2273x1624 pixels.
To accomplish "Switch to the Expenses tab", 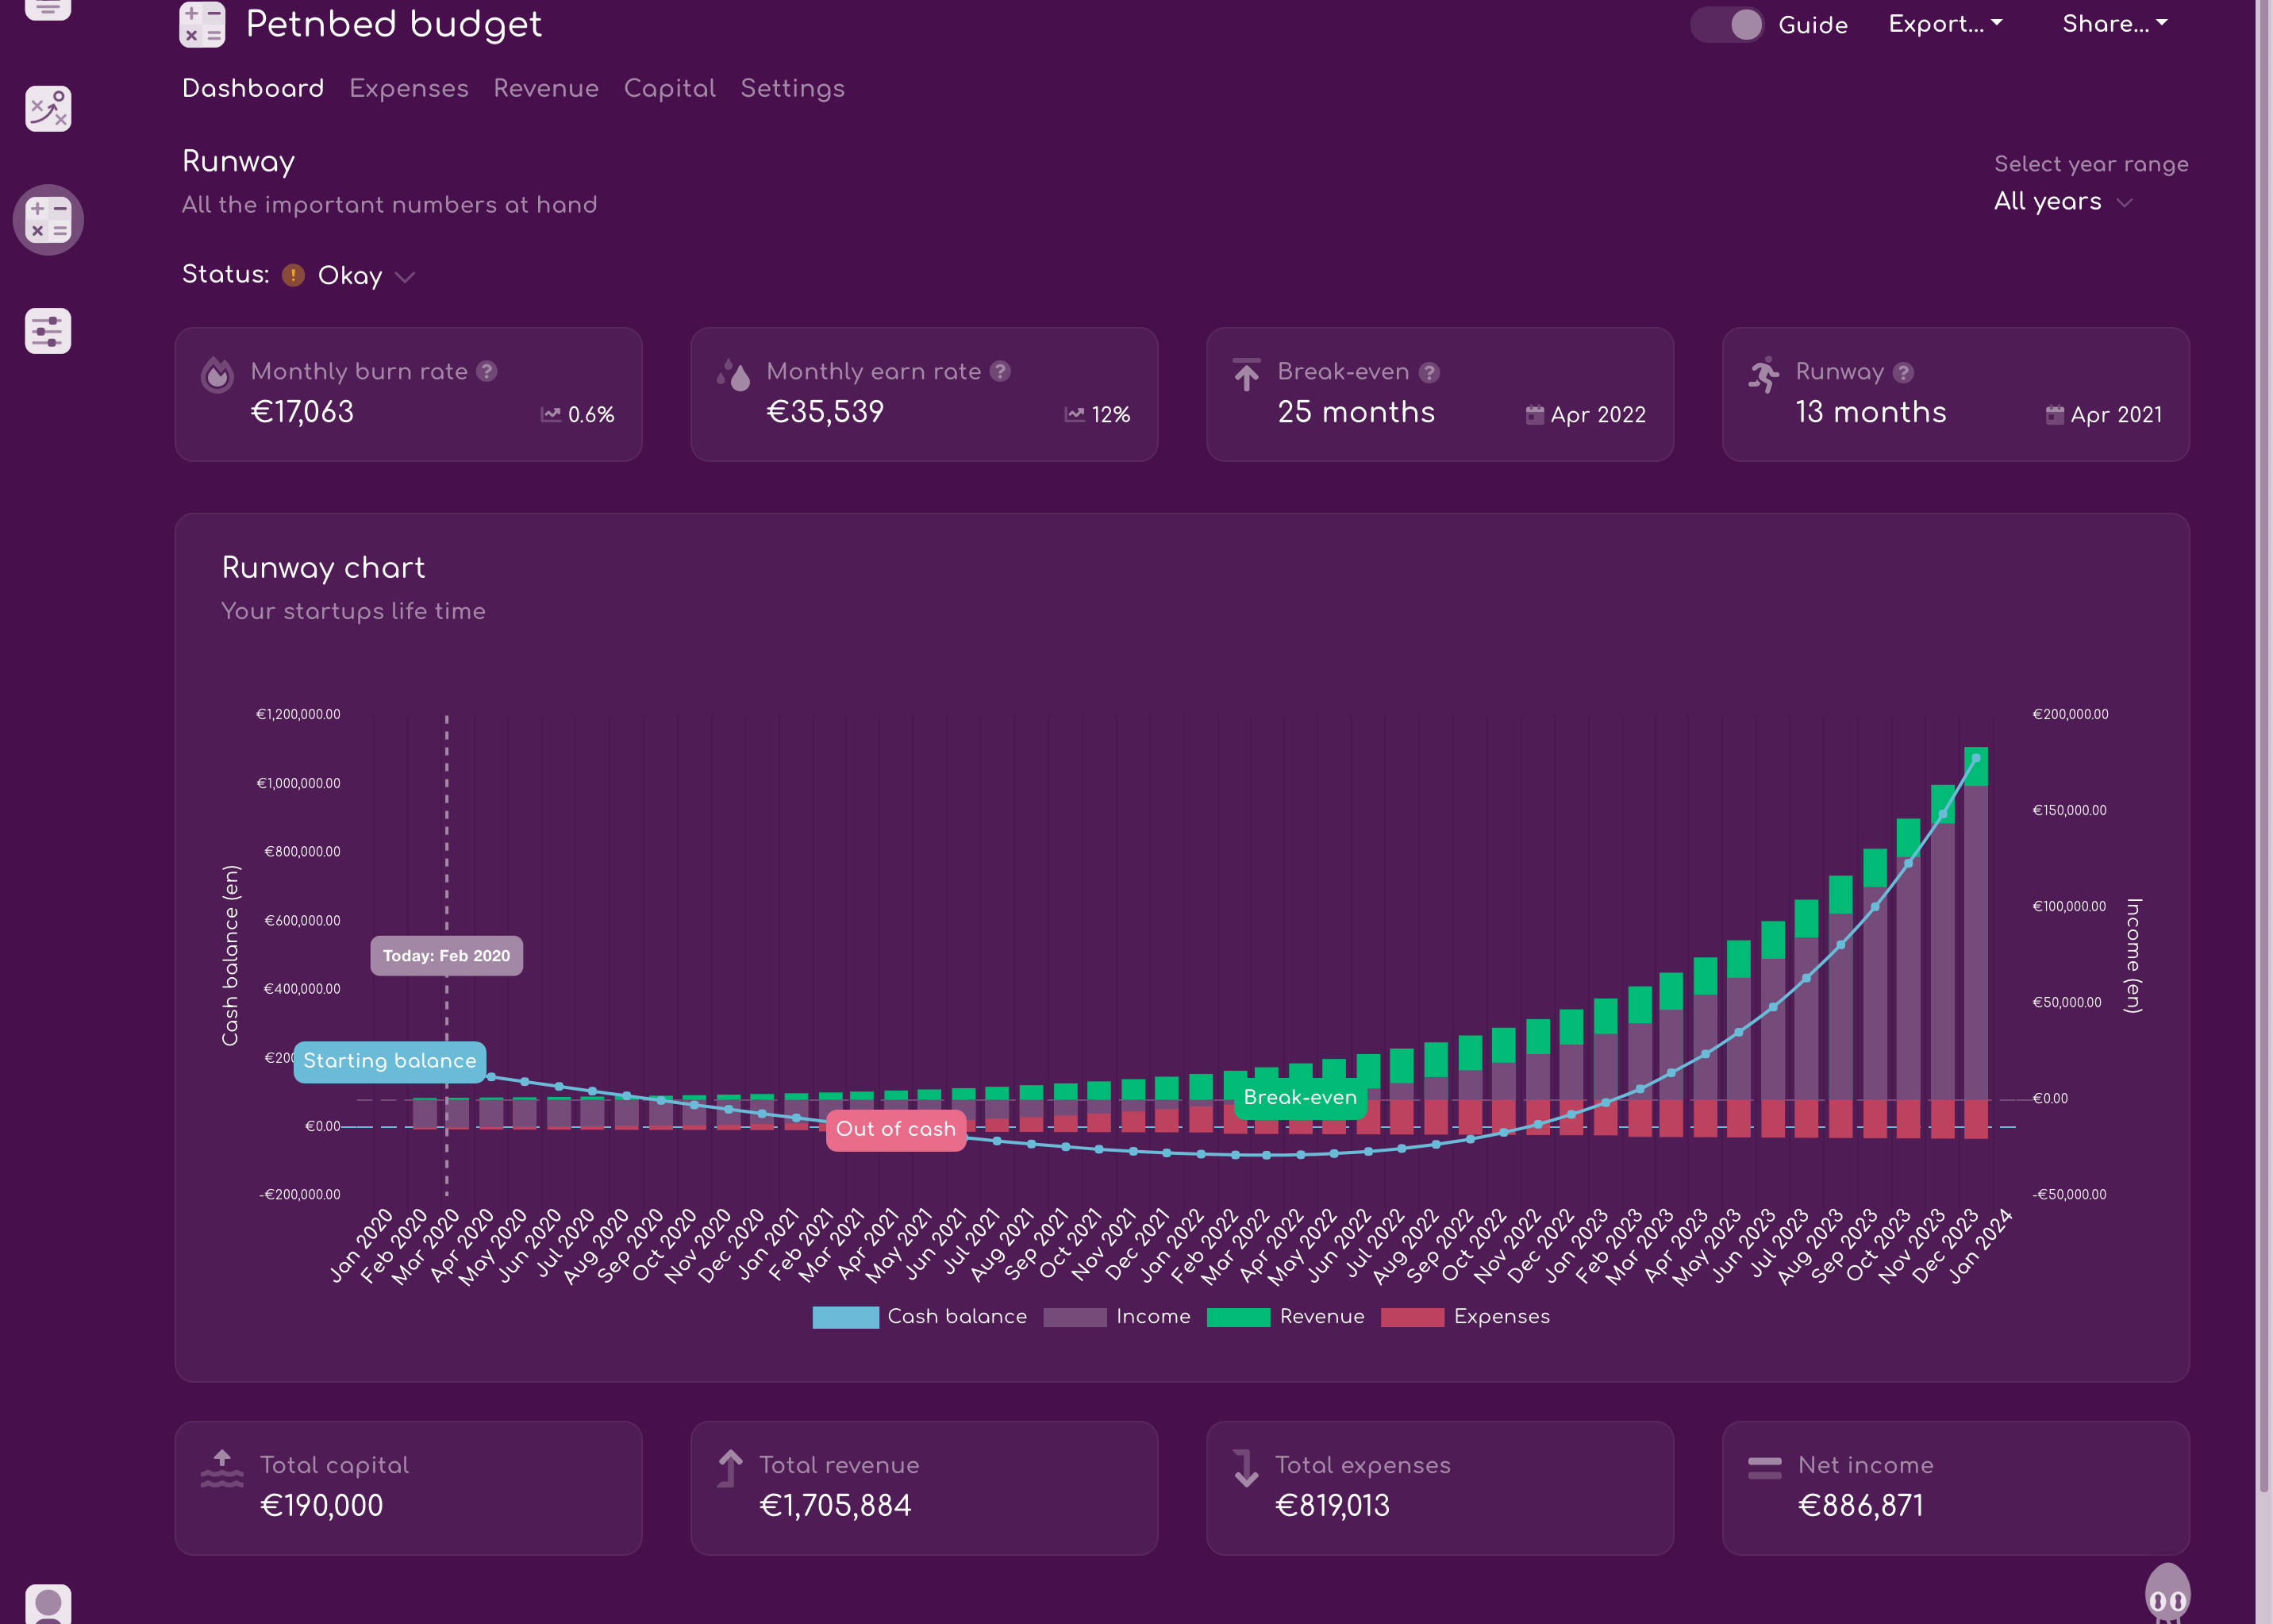I will point(408,88).
